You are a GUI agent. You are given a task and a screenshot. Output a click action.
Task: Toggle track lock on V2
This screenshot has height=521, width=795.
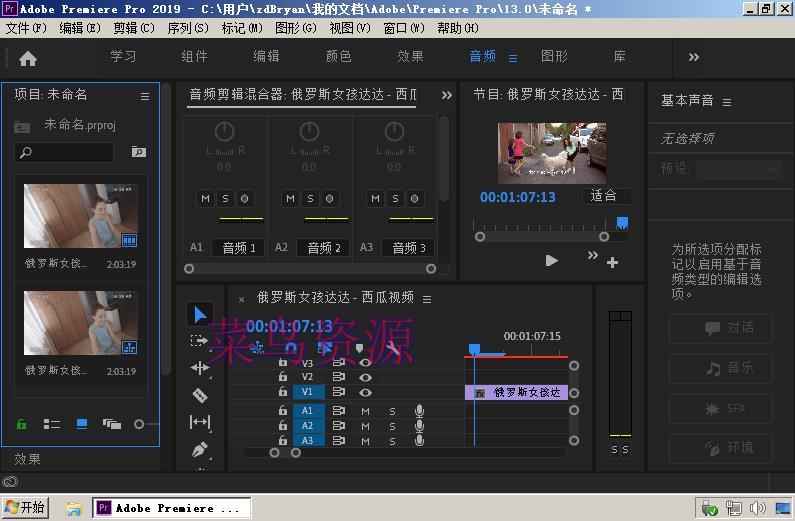click(x=283, y=377)
